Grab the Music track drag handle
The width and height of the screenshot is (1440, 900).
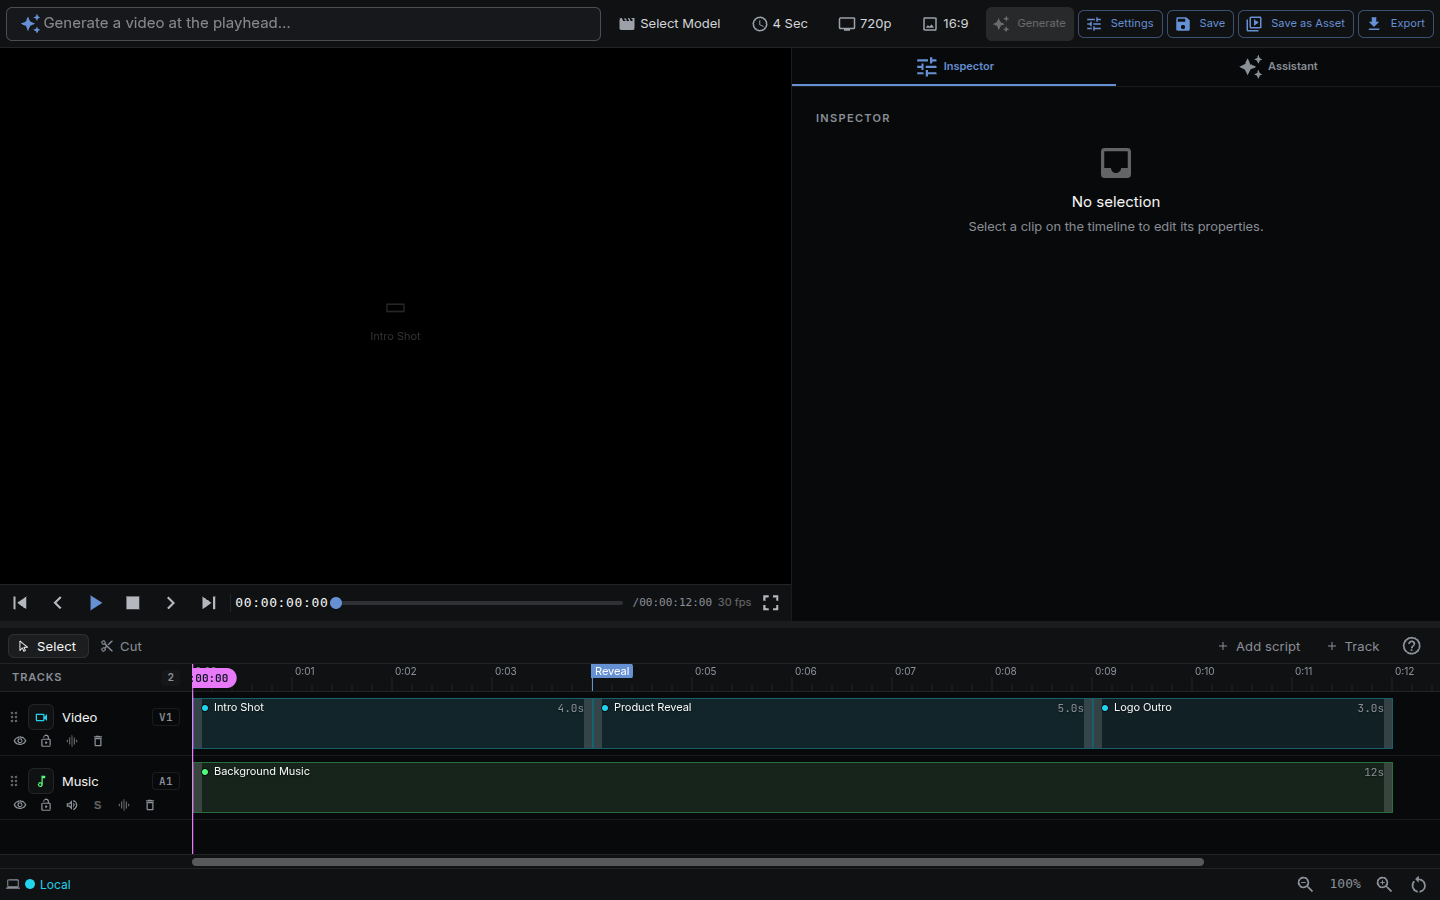(14, 781)
